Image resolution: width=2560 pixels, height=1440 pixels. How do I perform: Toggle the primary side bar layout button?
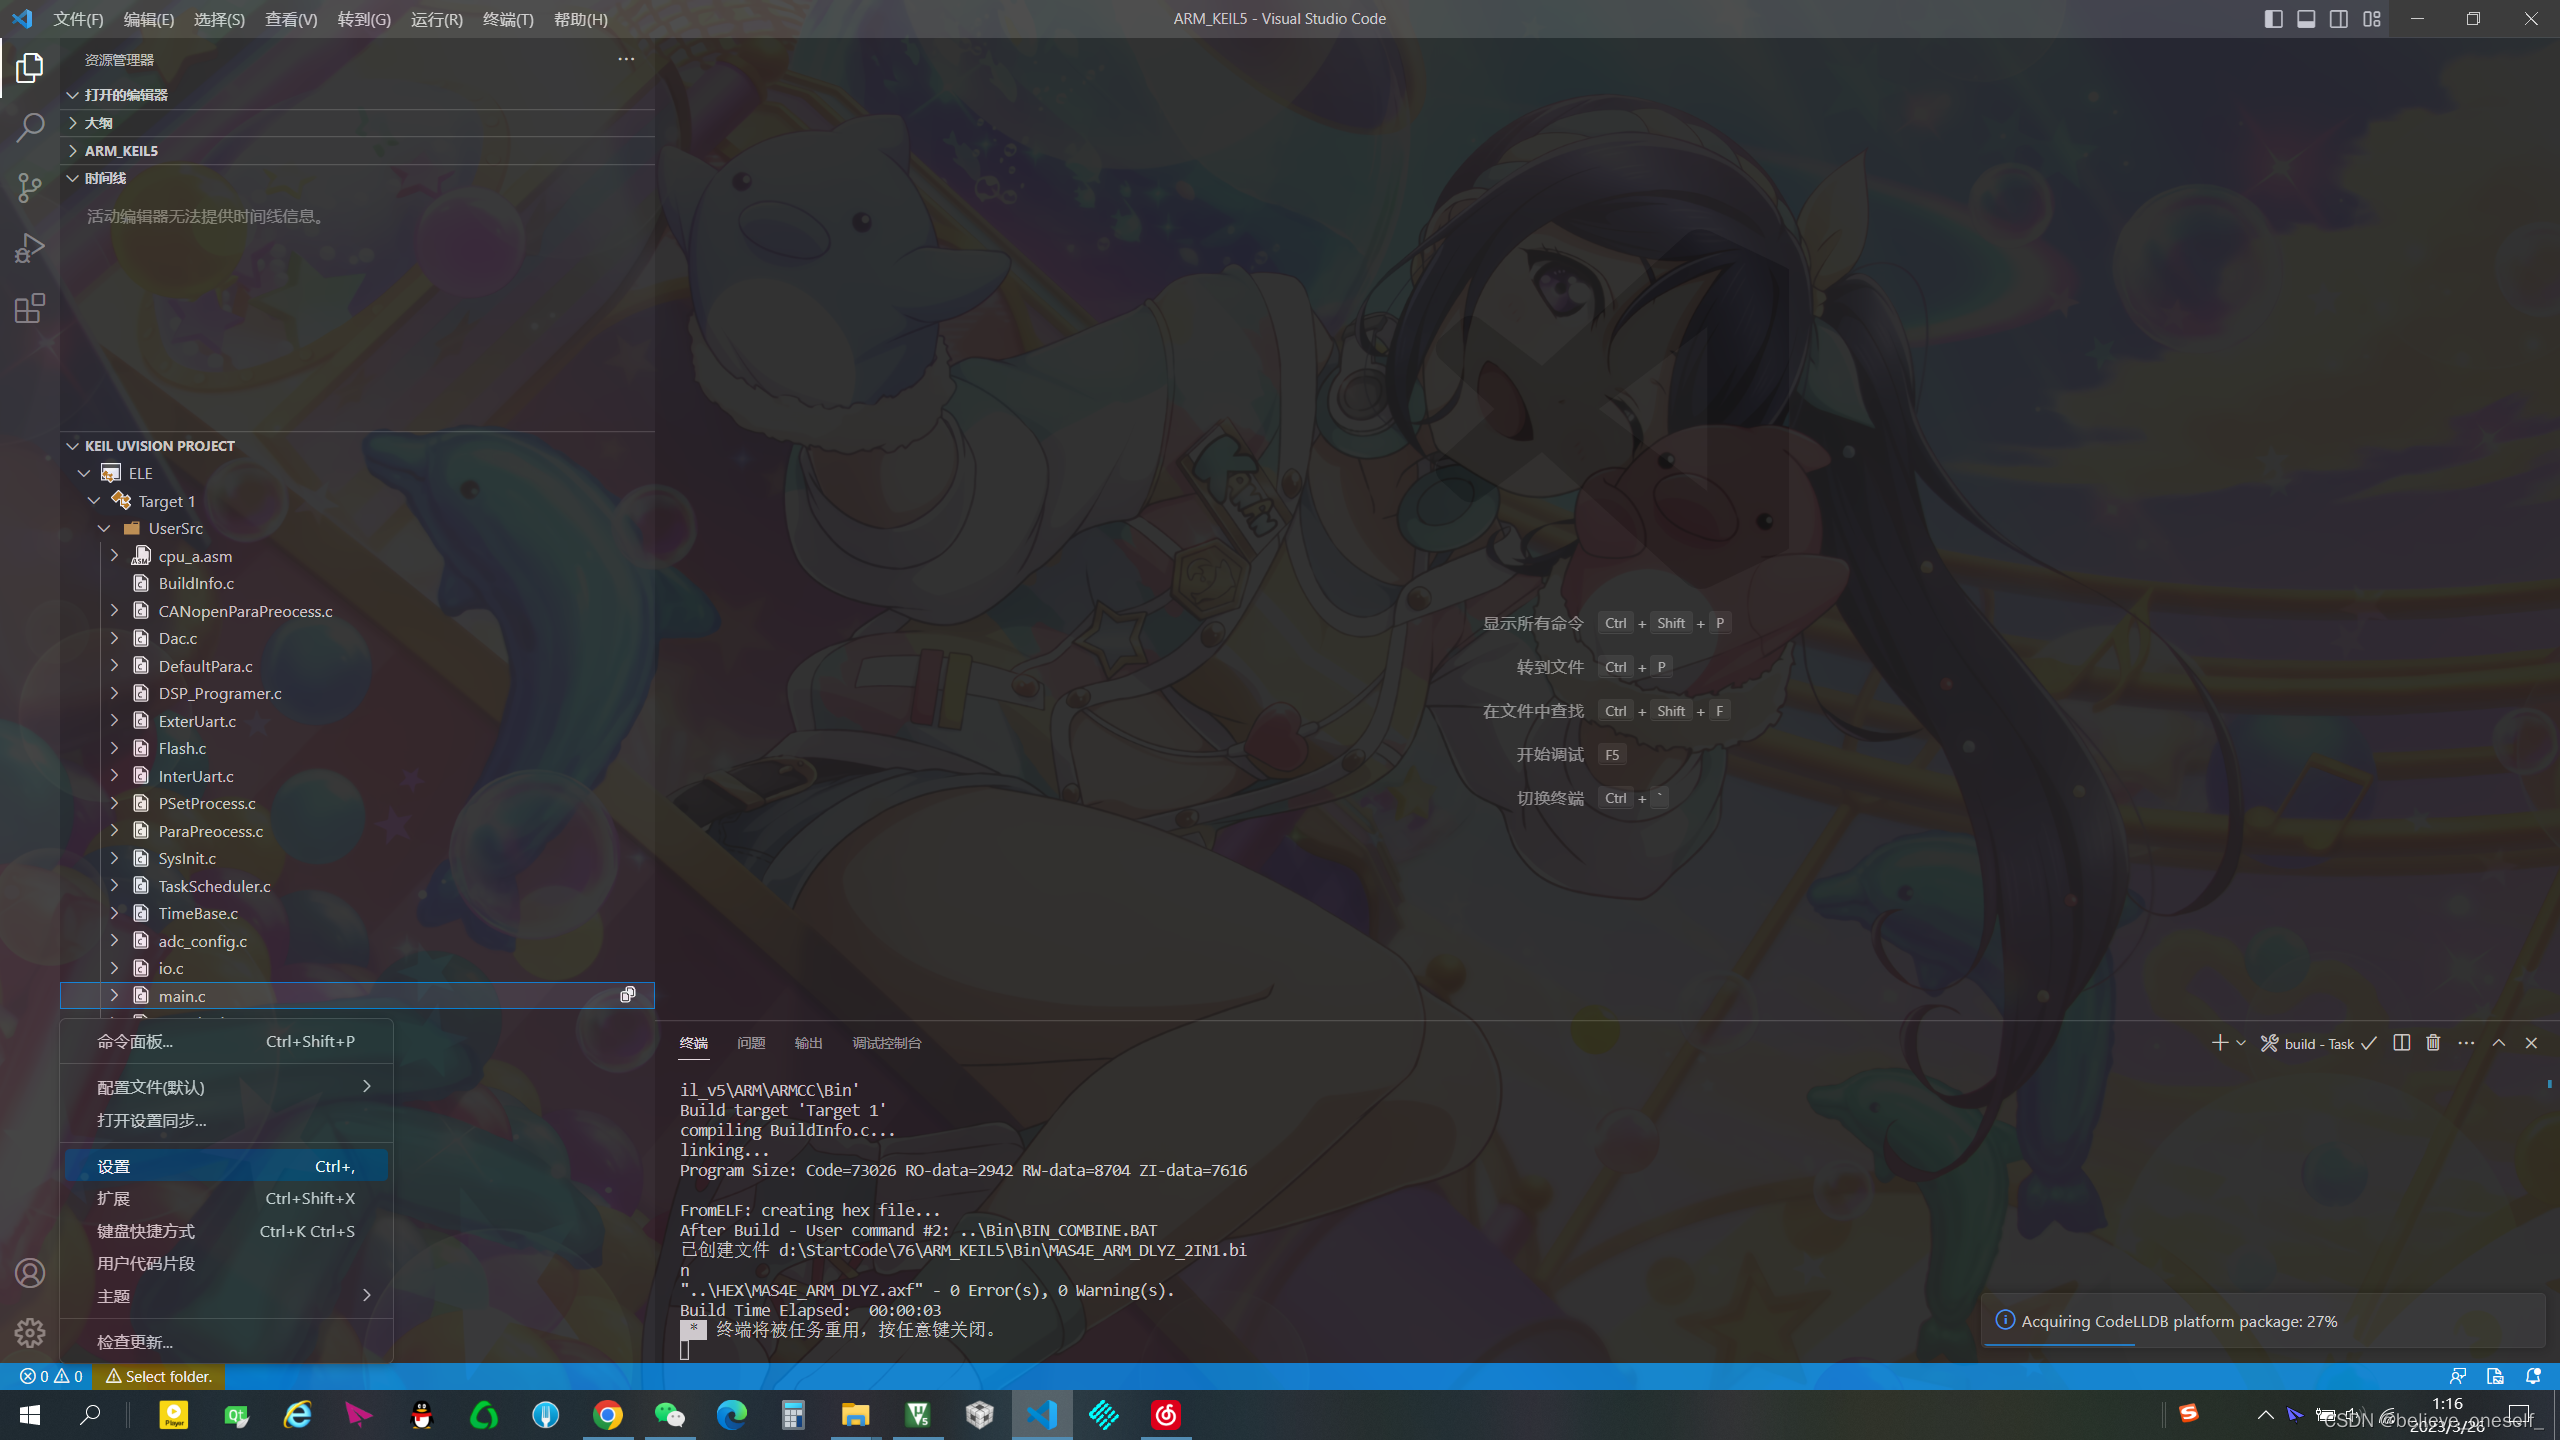[x=2273, y=19]
